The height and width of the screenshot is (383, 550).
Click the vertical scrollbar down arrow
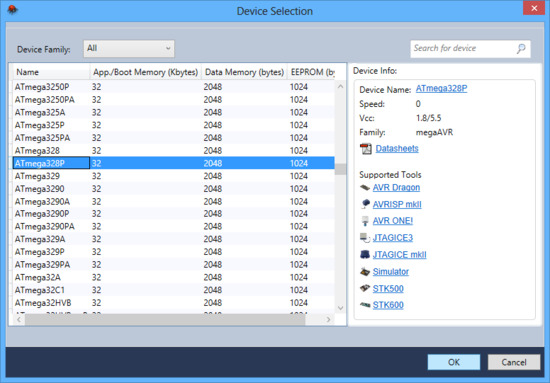340,308
